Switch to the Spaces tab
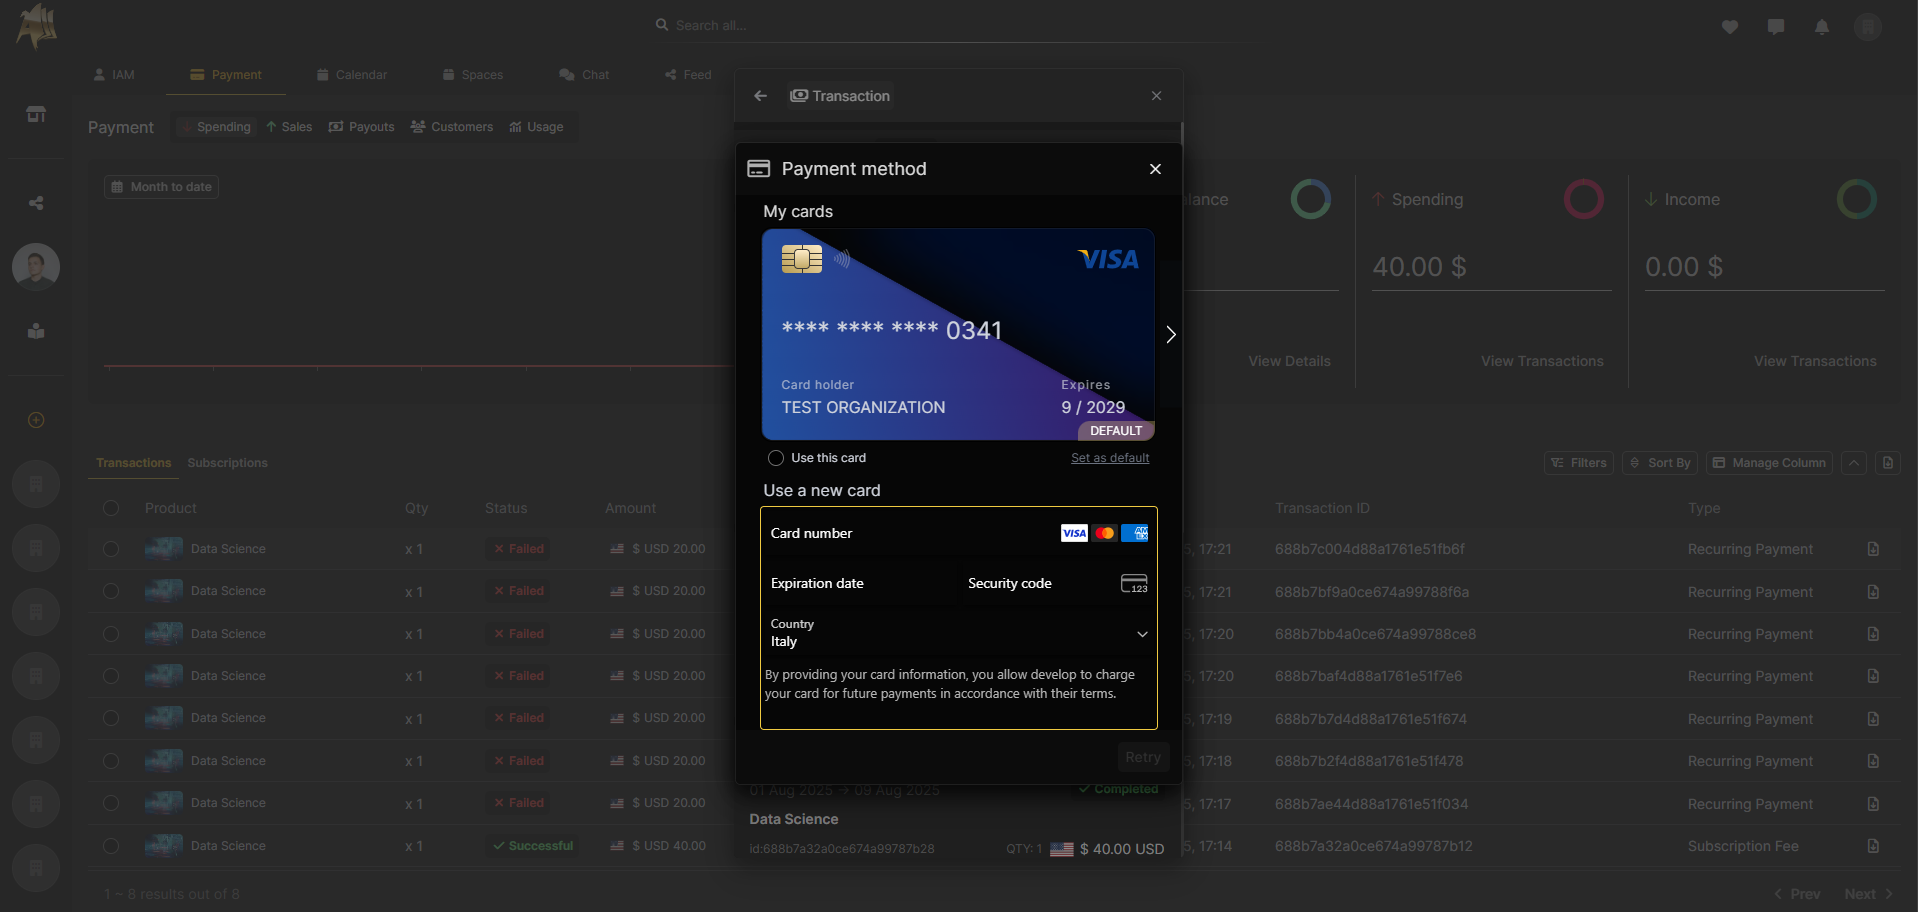The image size is (1918, 912). (473, 75)
